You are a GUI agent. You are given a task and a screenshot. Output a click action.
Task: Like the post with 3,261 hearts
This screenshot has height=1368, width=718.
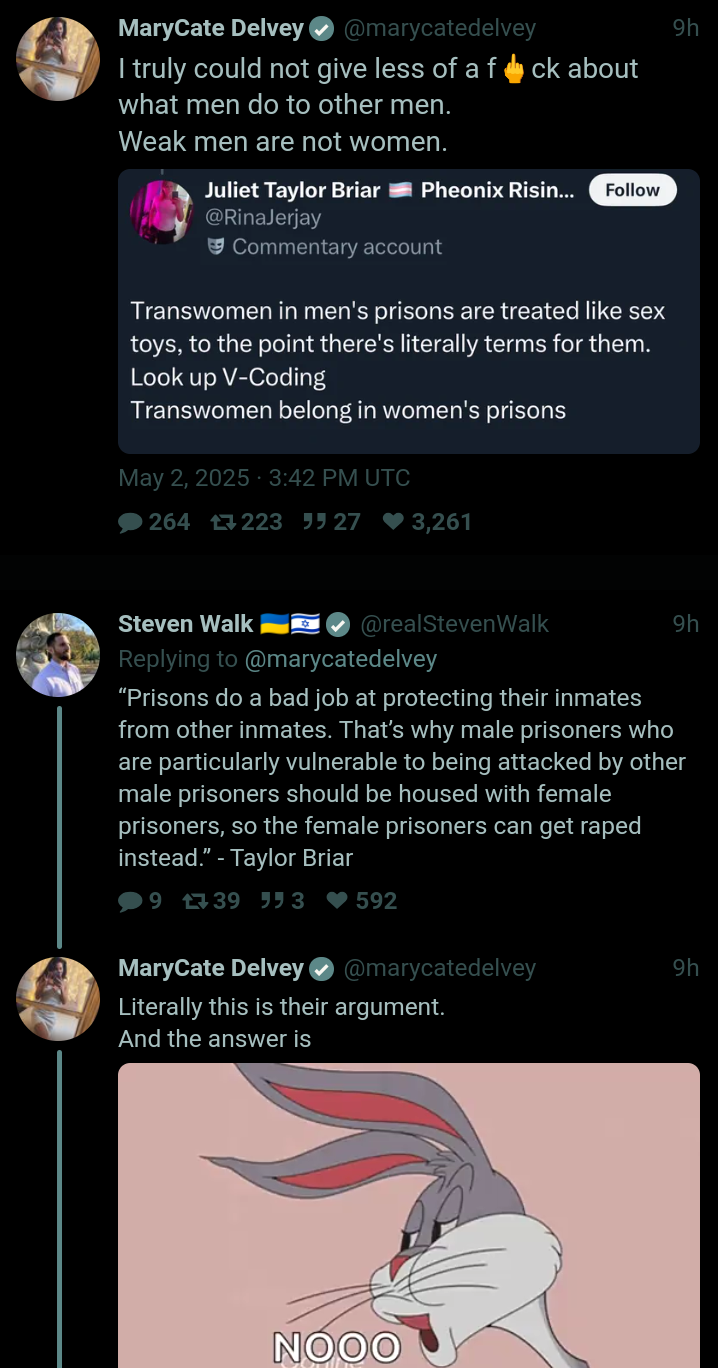tap(394, 522)
